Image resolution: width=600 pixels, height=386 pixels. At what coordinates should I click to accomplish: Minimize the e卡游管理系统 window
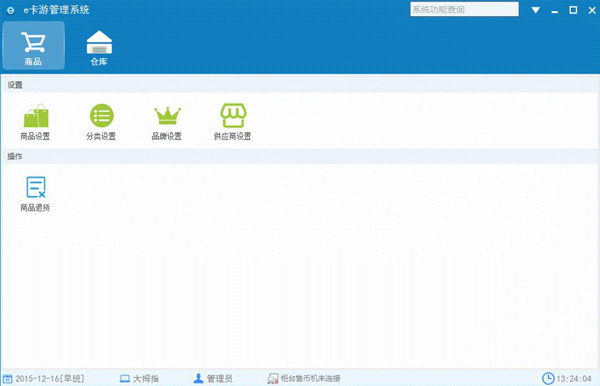point(554,11)
